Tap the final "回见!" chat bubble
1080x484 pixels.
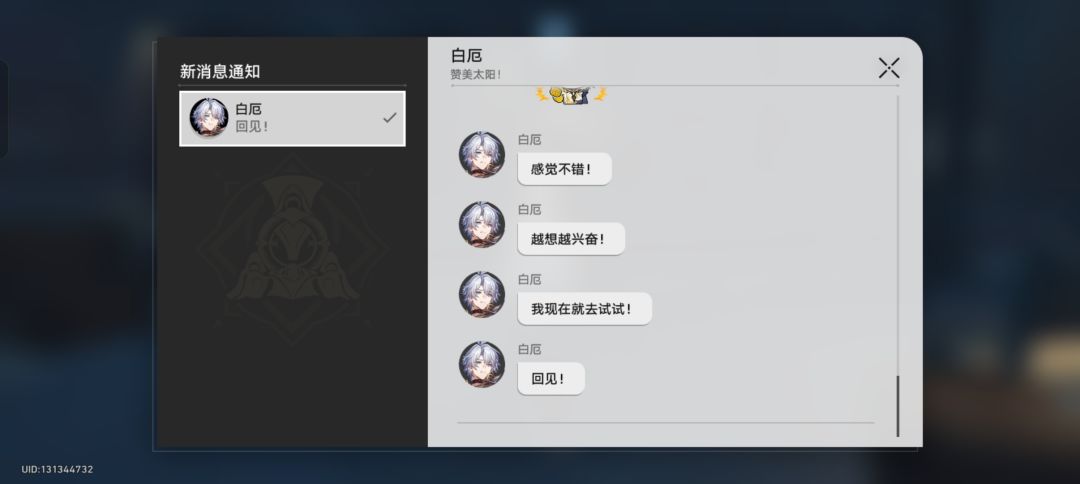[x=551, y=379]
